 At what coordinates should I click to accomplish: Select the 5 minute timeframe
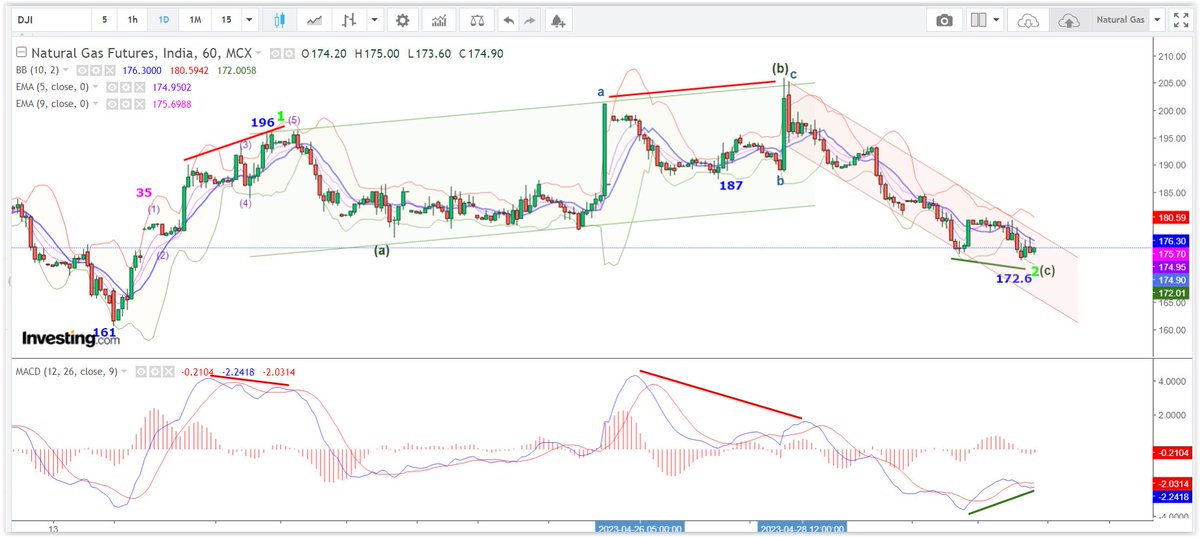[x=105, y=20]
